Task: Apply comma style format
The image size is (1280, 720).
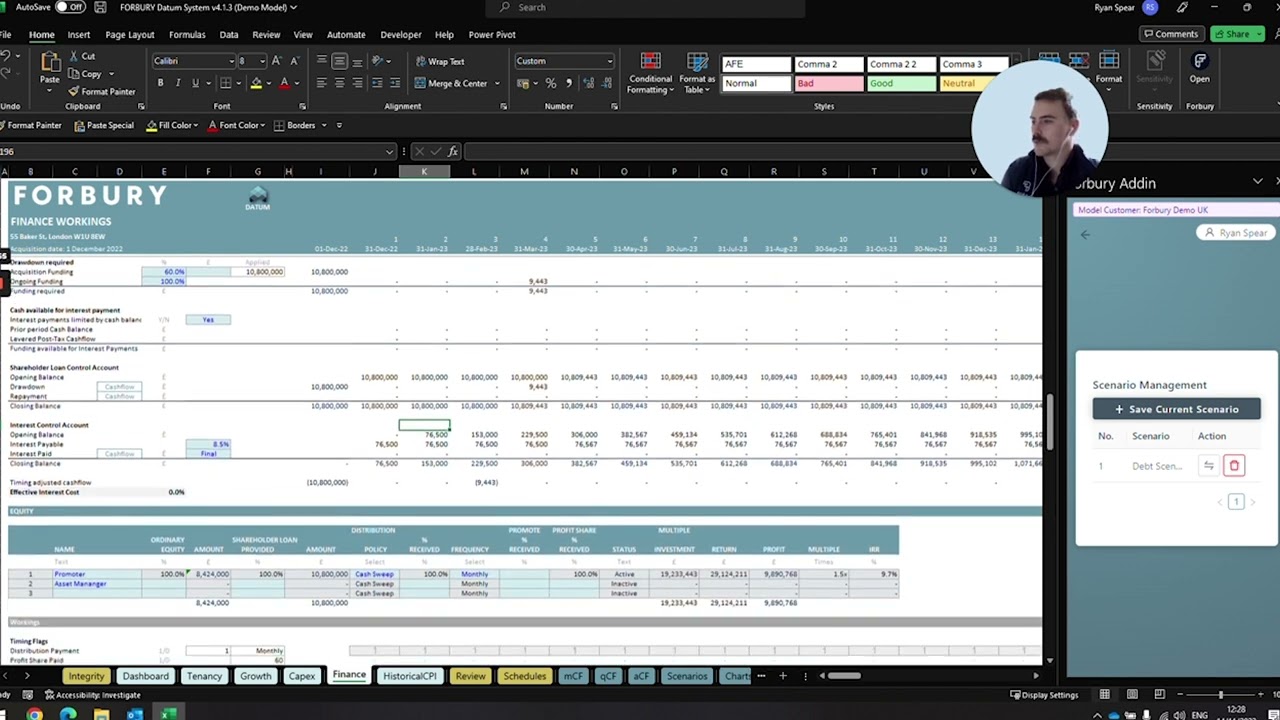Action: tap(569, 83)
